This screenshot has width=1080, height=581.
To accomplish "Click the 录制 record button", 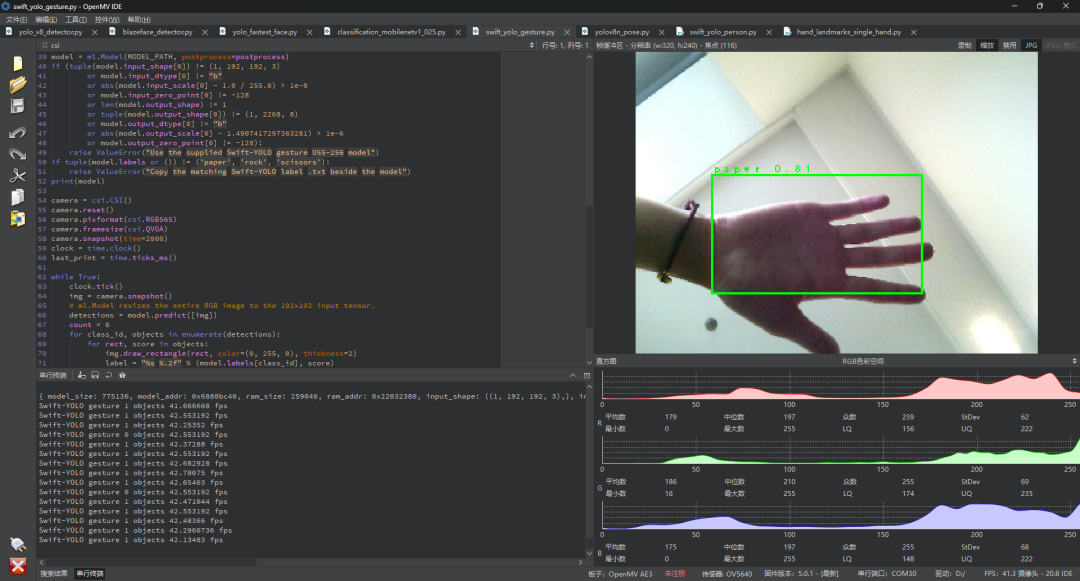I will pyautogui.click(x=964, y=45).
